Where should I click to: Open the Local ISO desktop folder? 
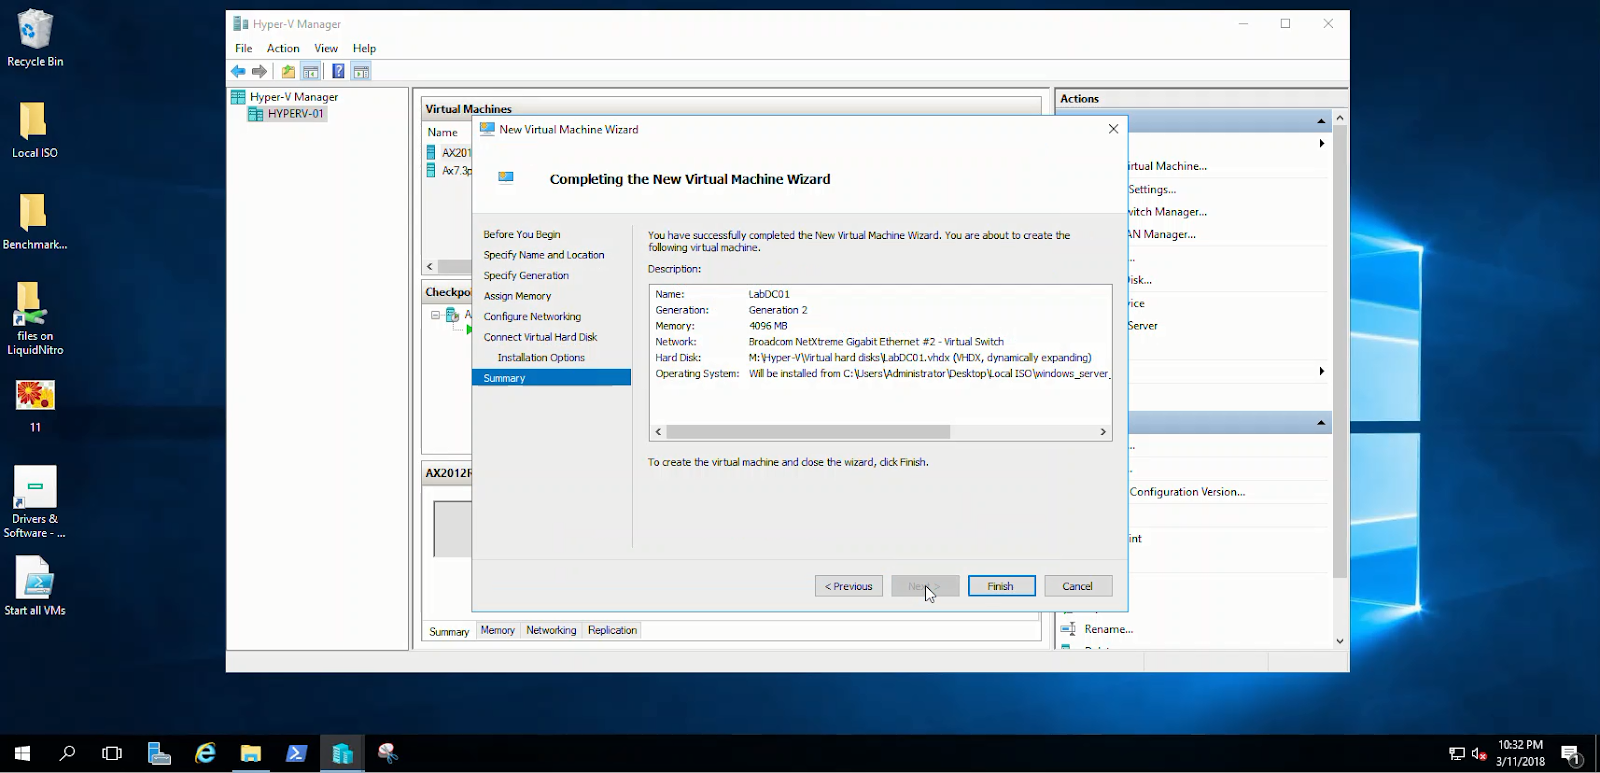pyautogui.click(x=35, y=130)
